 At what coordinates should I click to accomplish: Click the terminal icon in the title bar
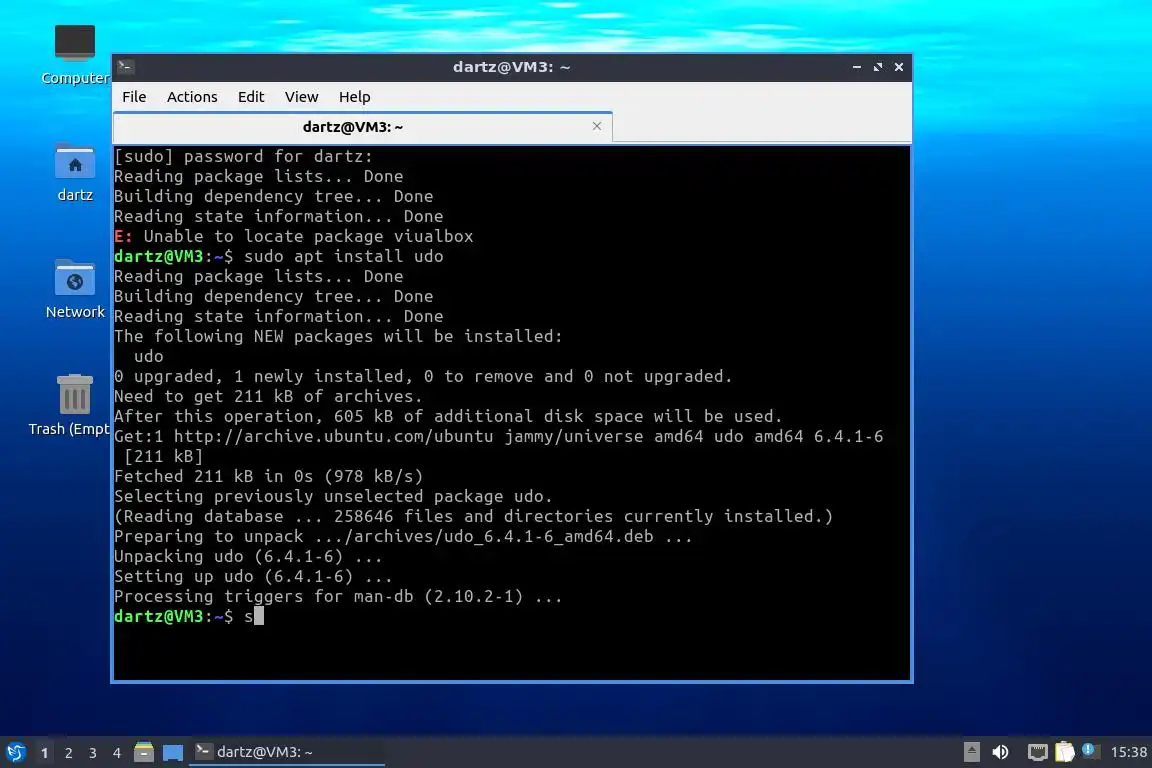tap(125, 67)
